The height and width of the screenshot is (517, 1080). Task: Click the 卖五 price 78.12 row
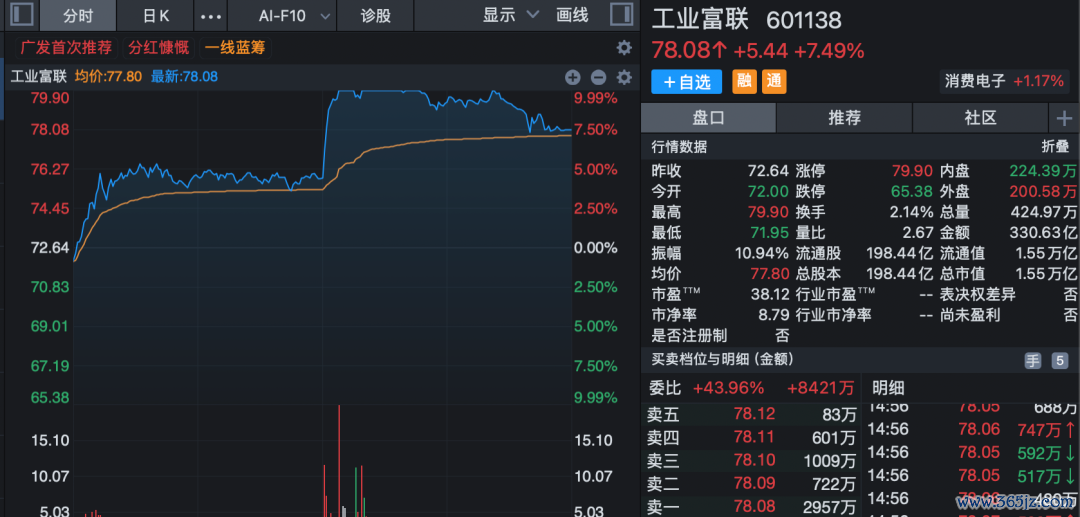pyautogui.click(x=751, y=414)
